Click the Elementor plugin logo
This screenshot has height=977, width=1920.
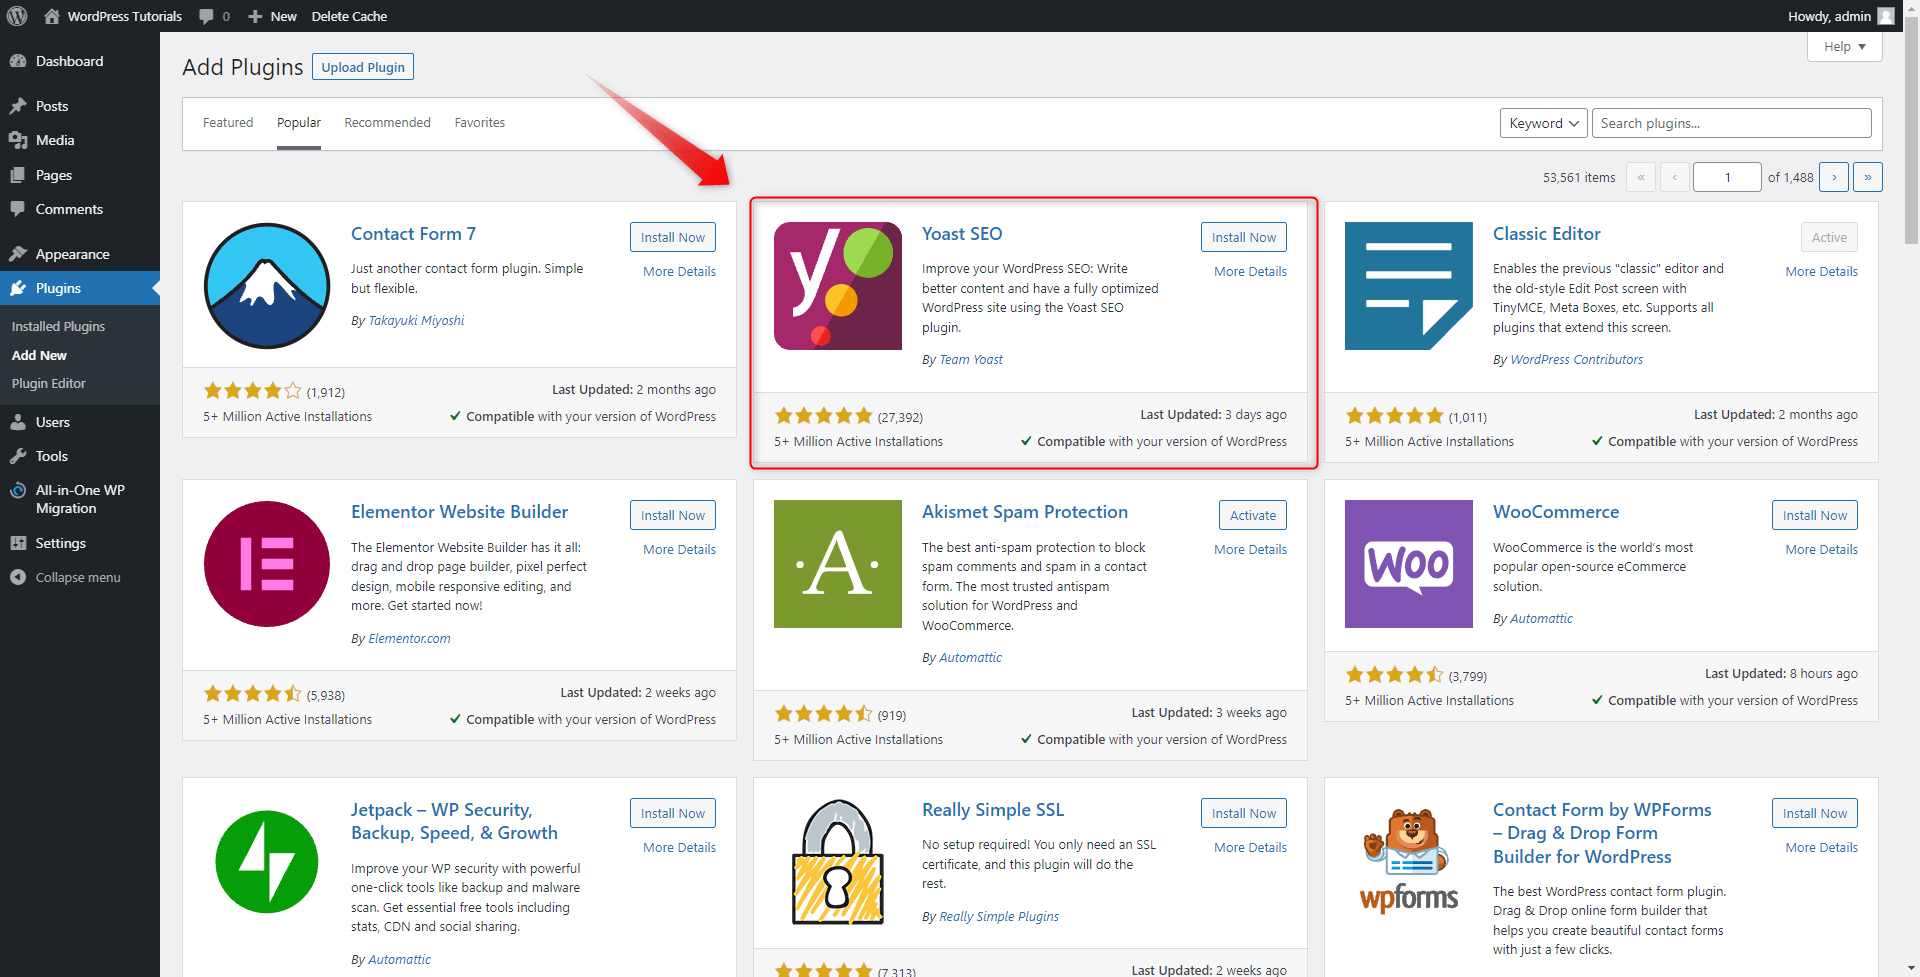(267, 564)
